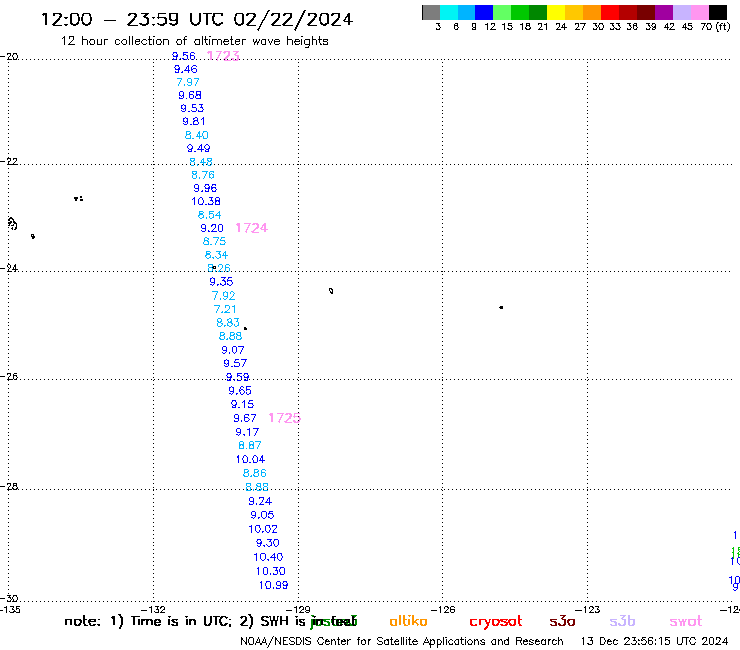740x650 pixels.
Task: Click the wave height value 9.56
Action: (x=184, y=56)
